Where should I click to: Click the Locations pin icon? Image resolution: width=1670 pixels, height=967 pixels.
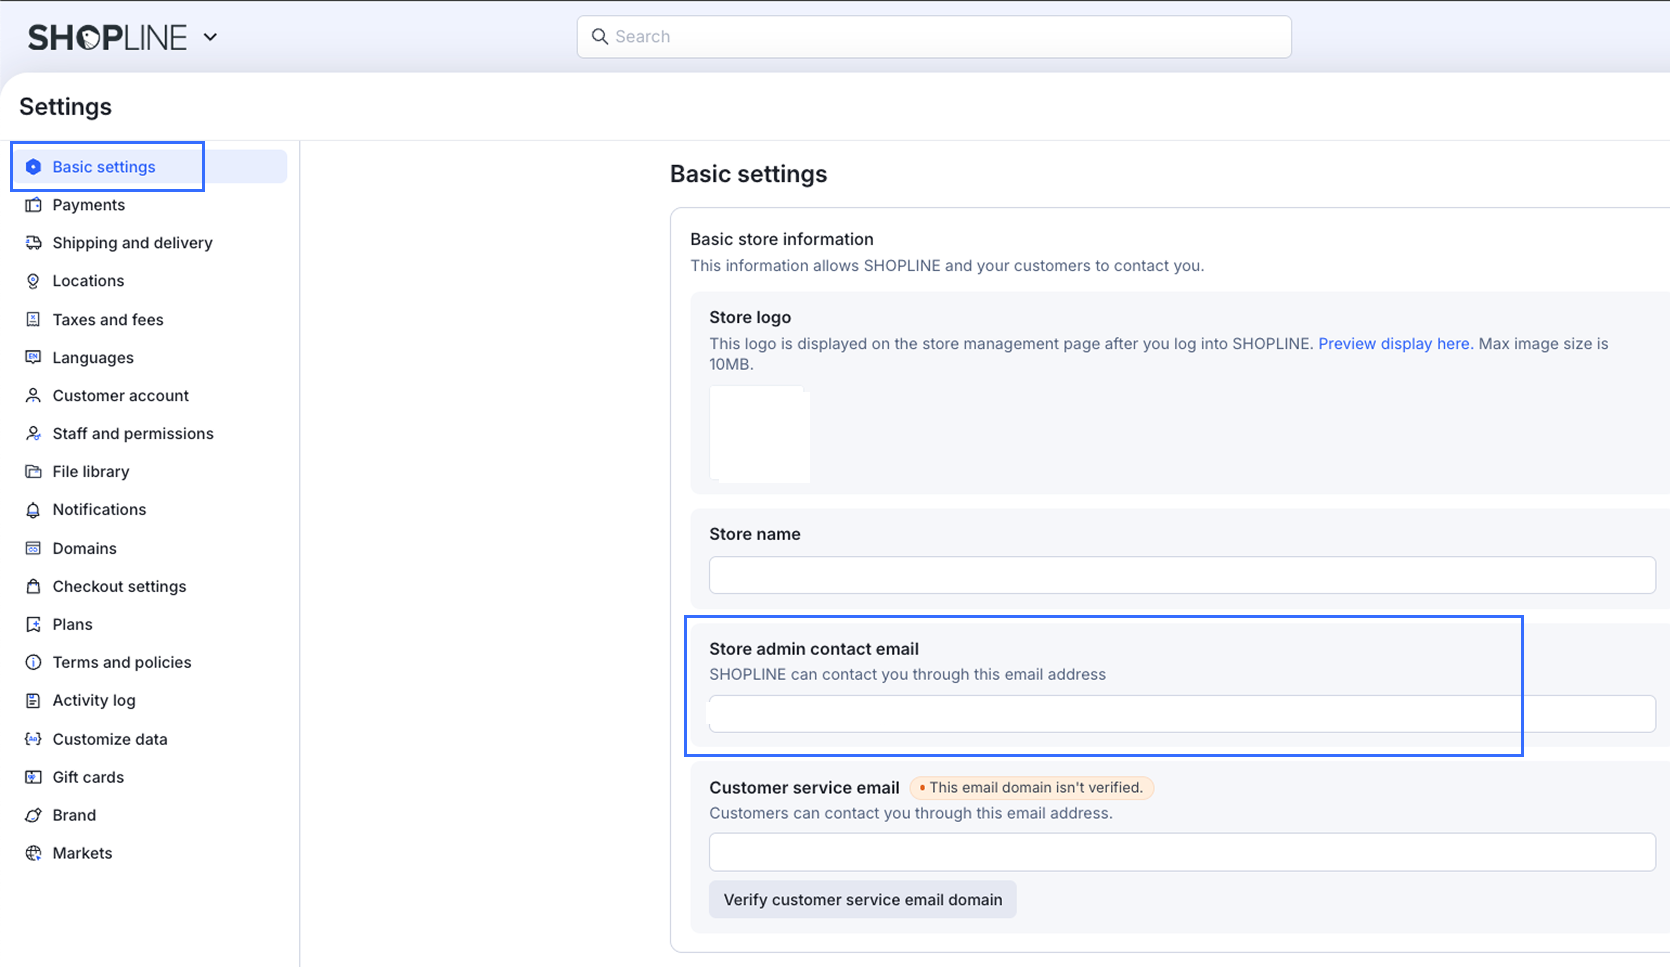pos(33,281)
